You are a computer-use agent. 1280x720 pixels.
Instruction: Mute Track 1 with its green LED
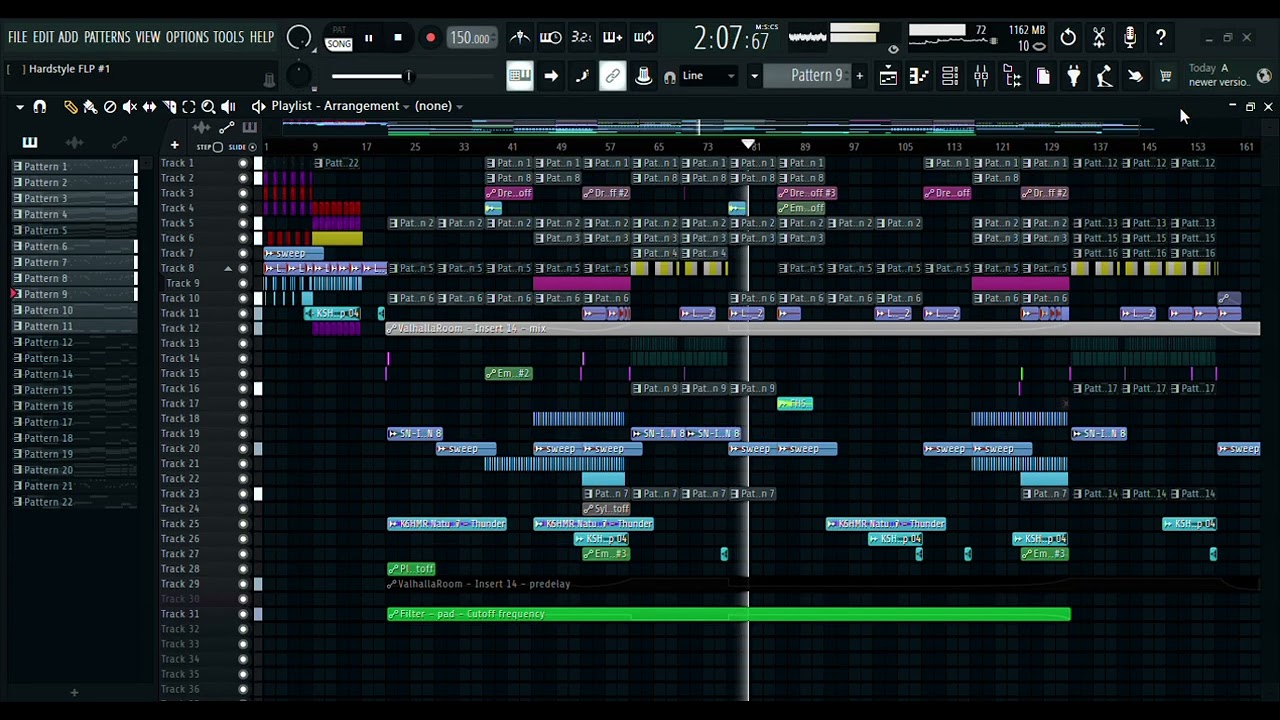coord(243,163)
